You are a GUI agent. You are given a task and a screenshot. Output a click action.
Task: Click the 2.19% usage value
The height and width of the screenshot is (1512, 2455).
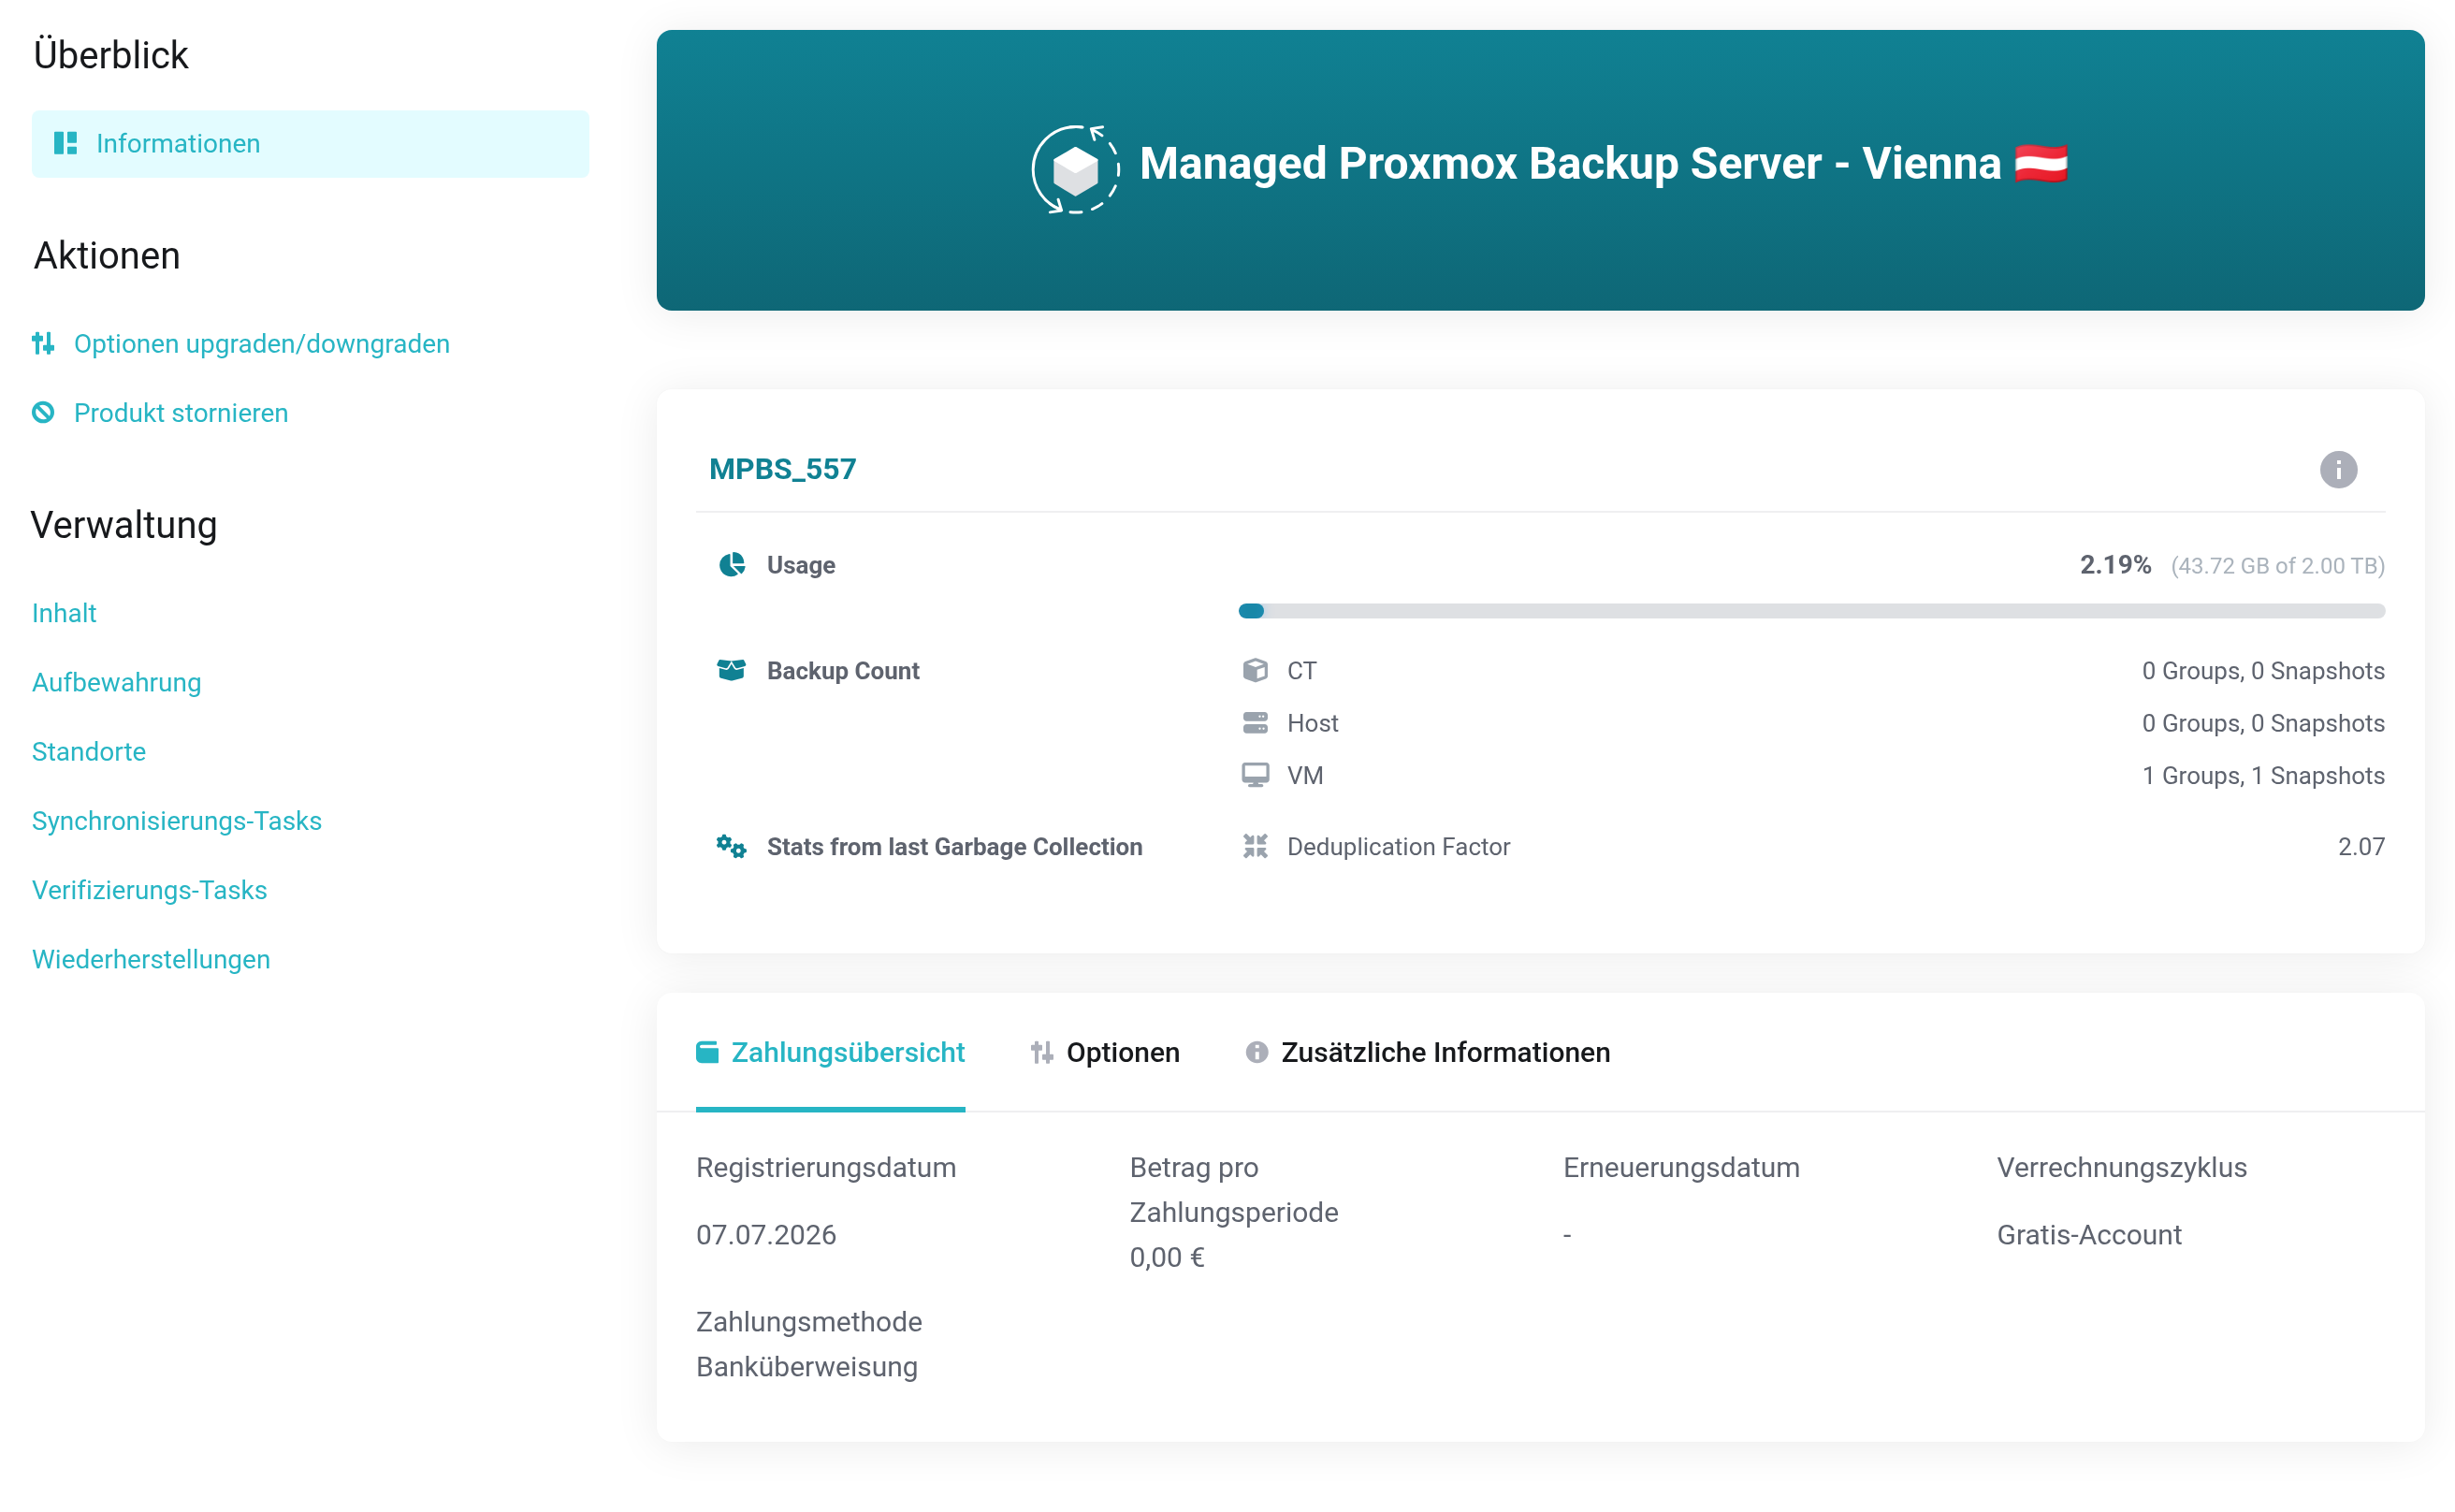pyautogui.click(x=2116, y=565)
